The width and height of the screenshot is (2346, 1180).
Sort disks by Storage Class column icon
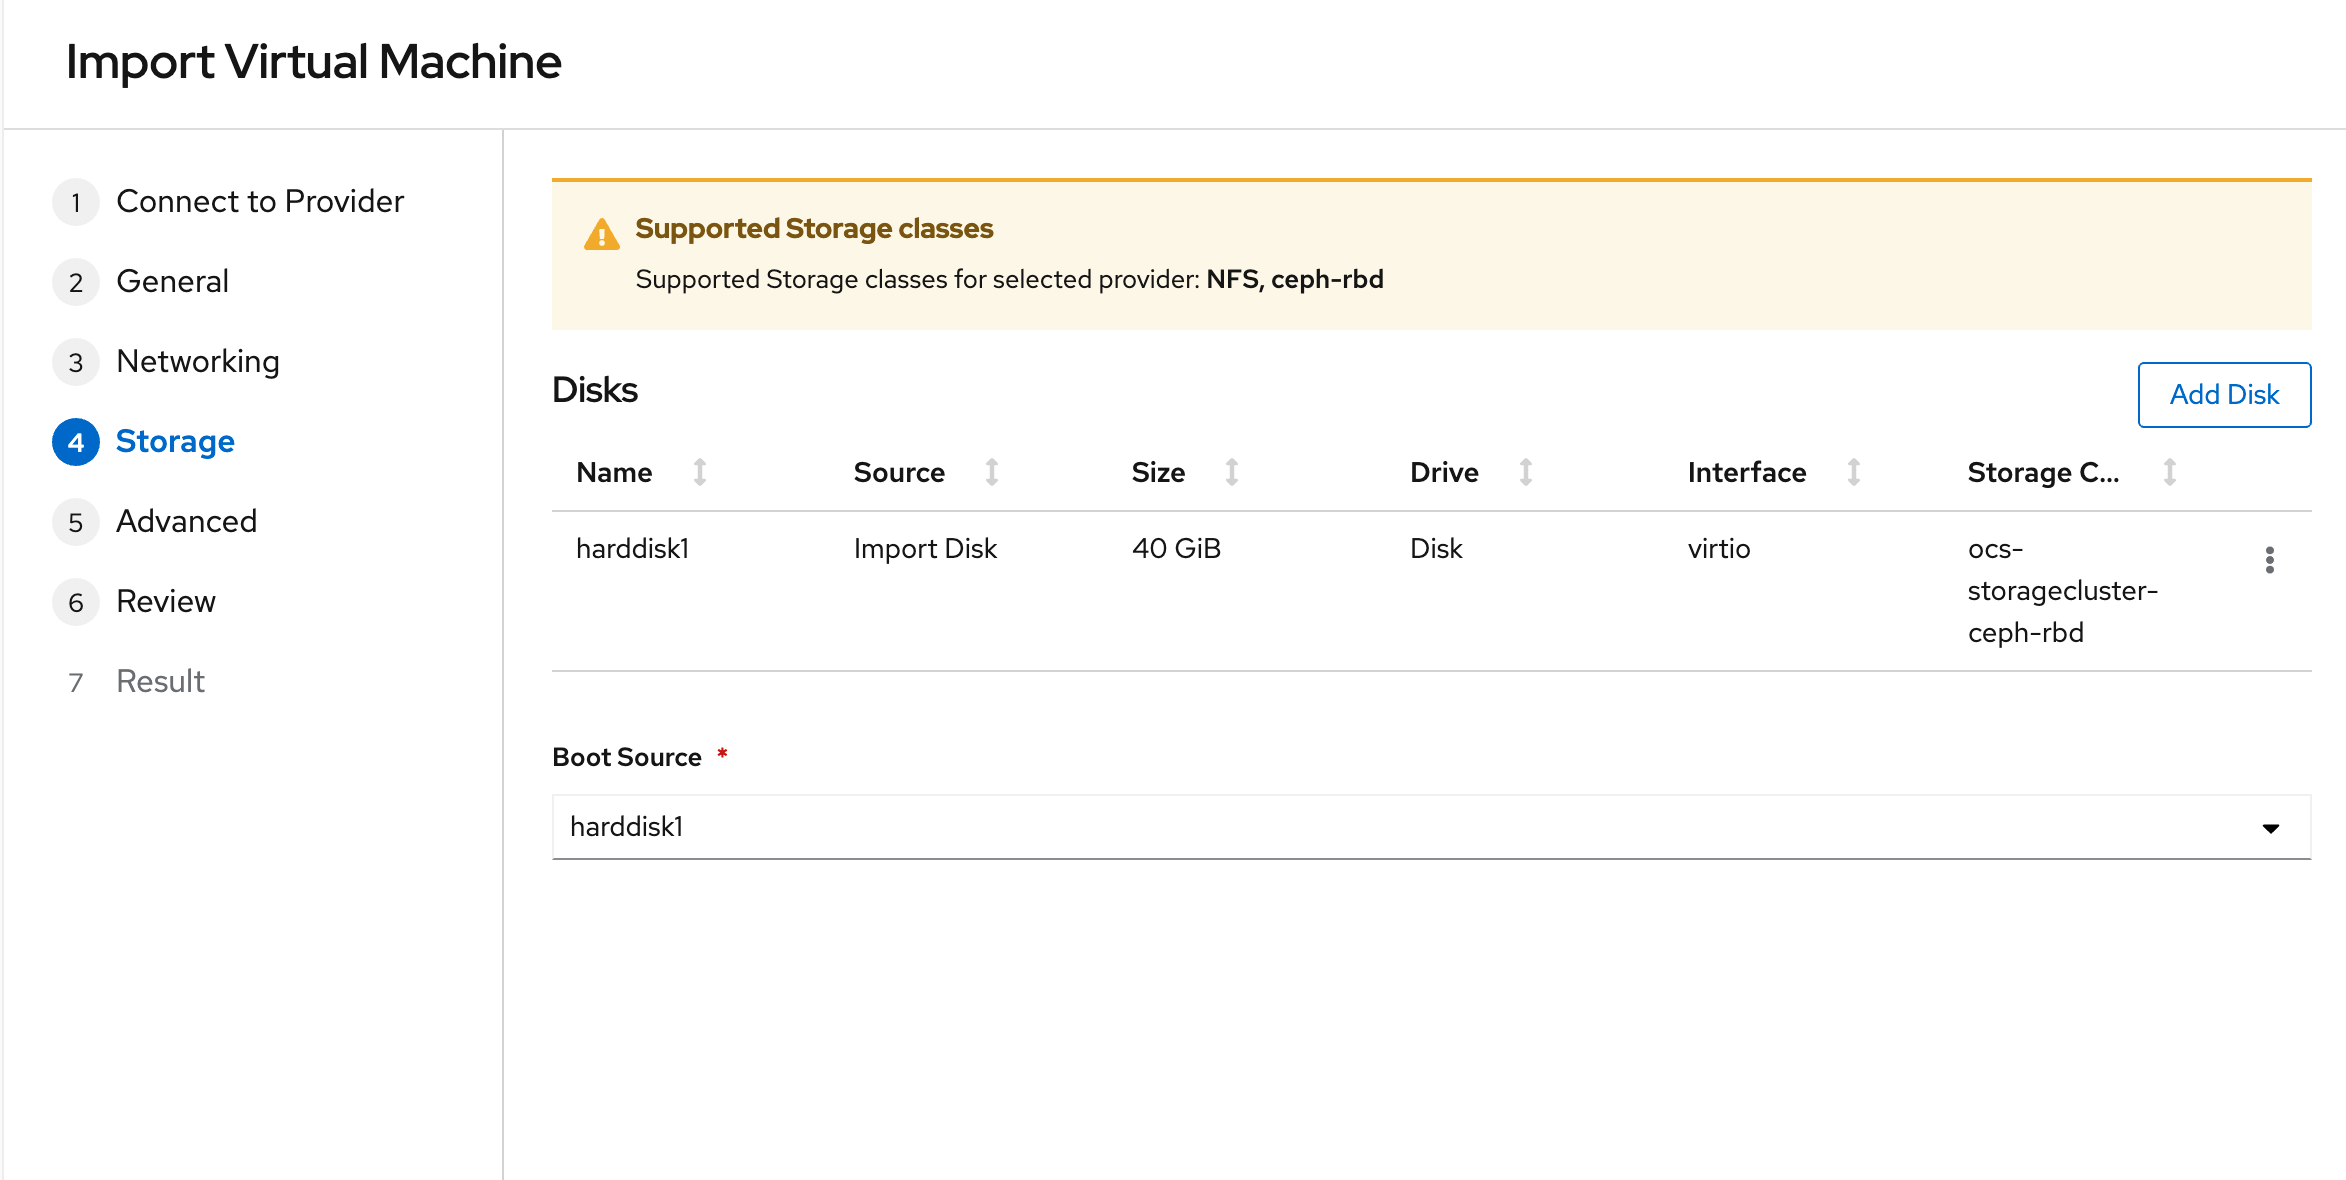2169,472
